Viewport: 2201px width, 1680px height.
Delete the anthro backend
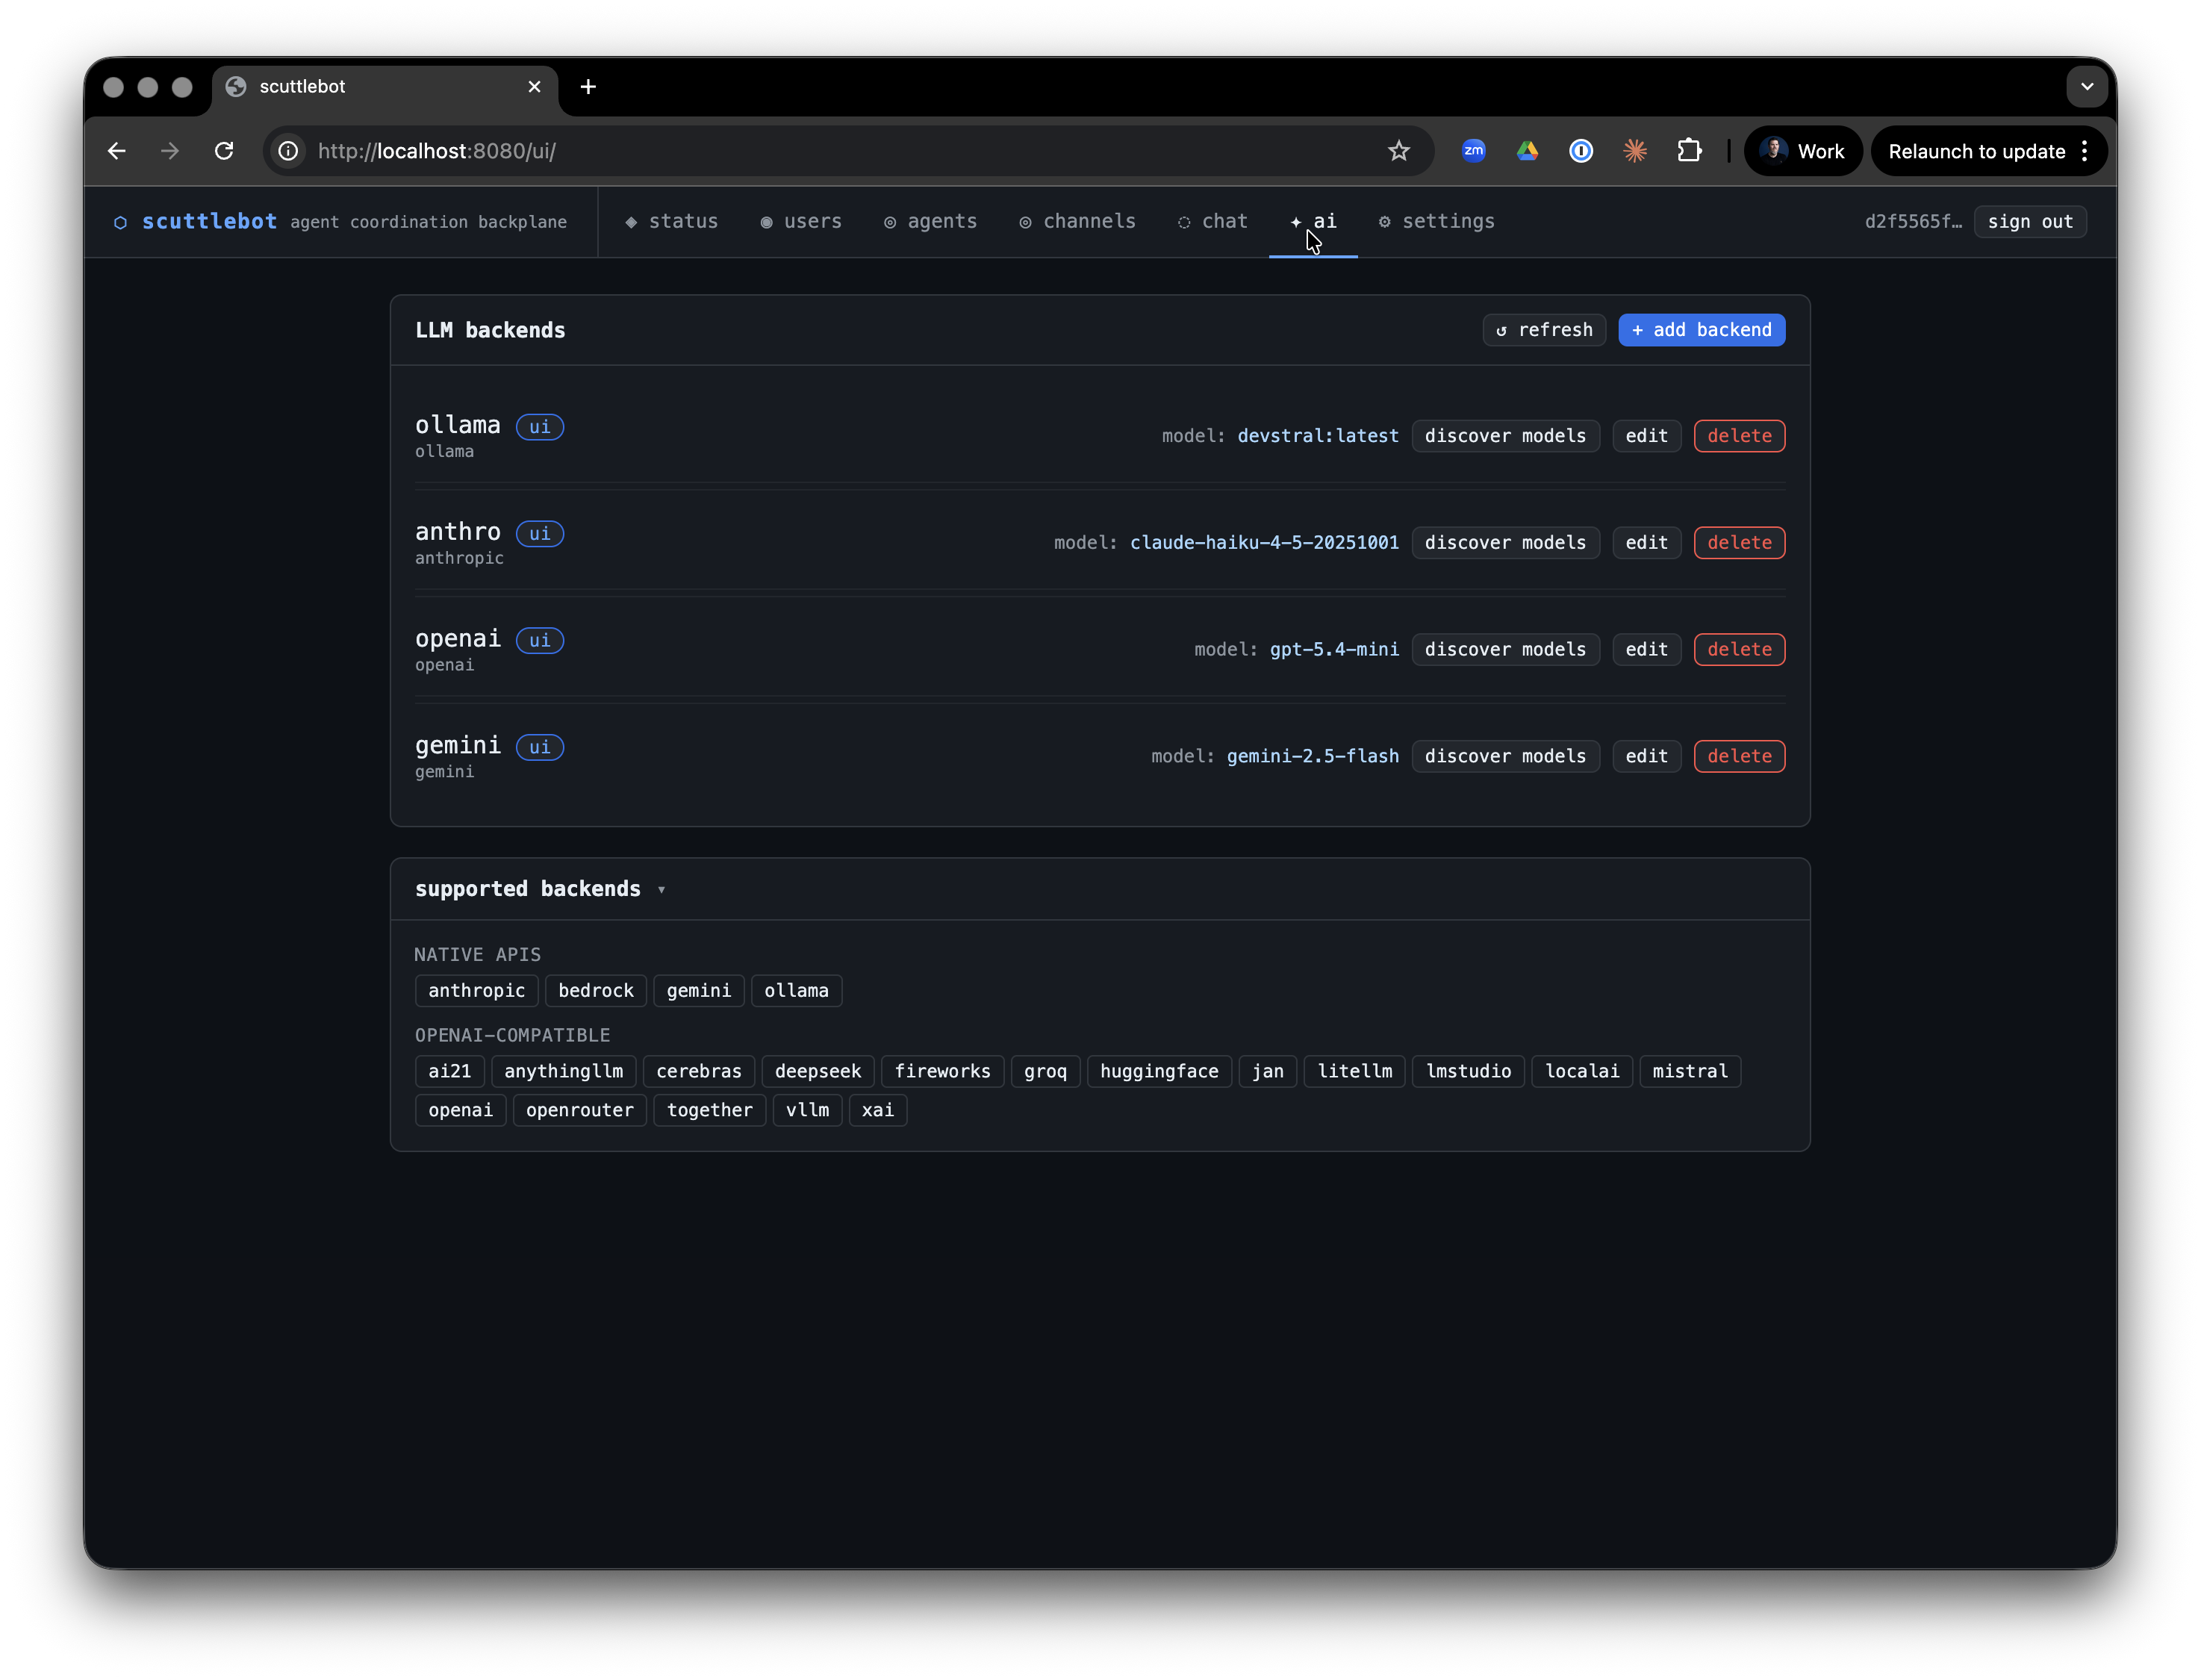point(1739,543)
